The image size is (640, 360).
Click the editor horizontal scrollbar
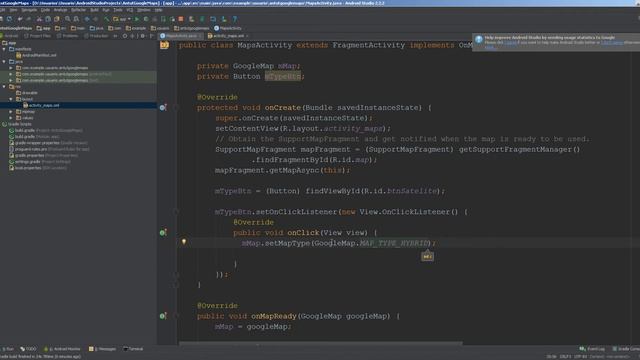point(320,344)
